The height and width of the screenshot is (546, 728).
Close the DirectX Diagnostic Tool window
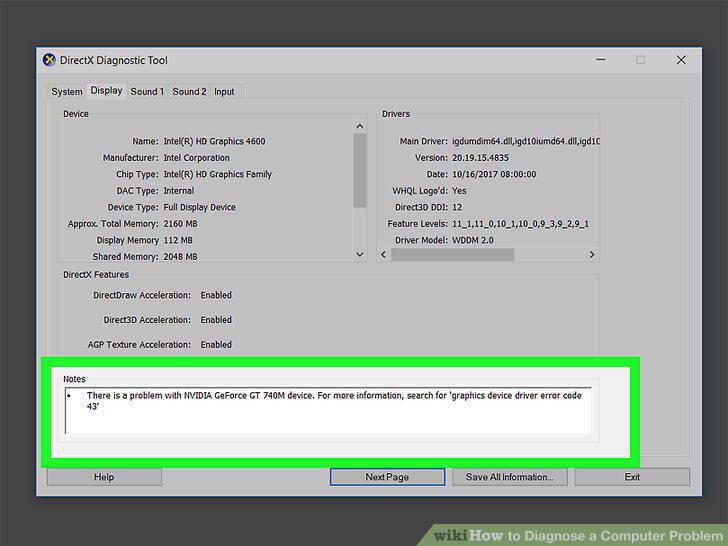[681, 60]
